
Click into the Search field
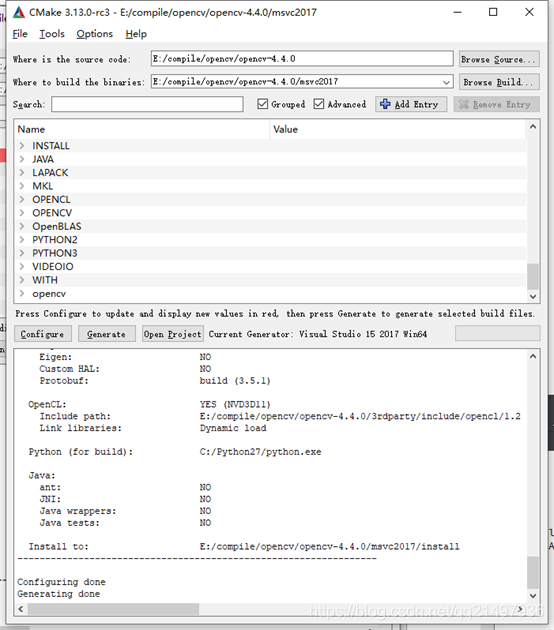click(x=147, y=104)
